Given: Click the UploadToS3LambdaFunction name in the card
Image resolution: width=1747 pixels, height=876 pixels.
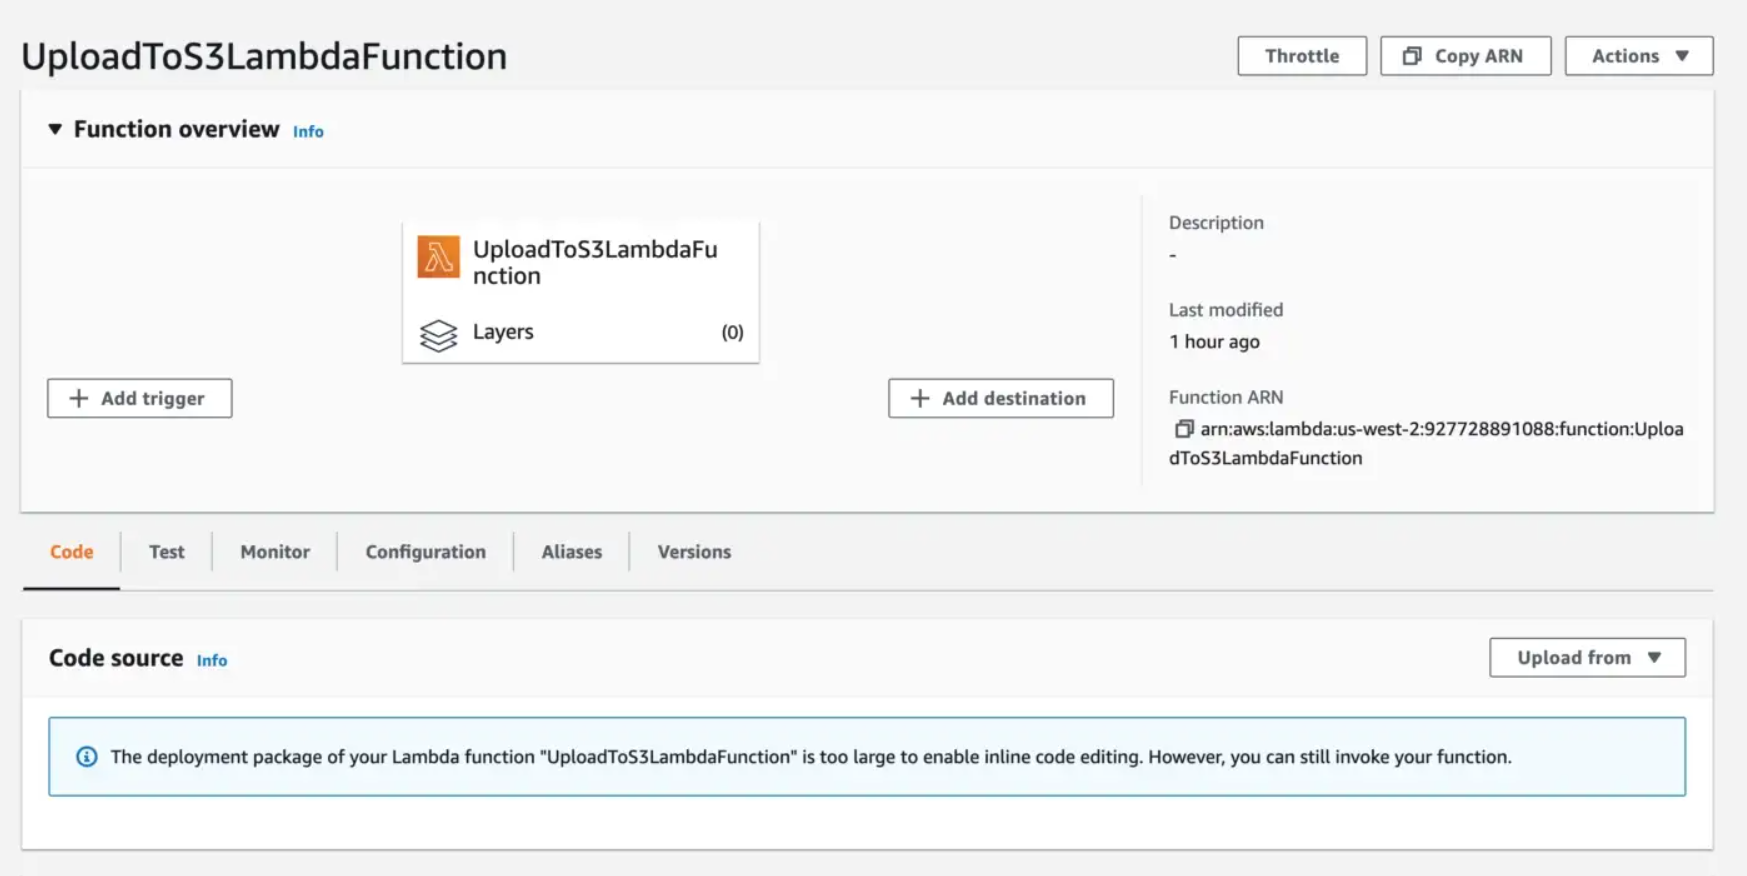Looking at the screenshot, I should tap(595, 262).
